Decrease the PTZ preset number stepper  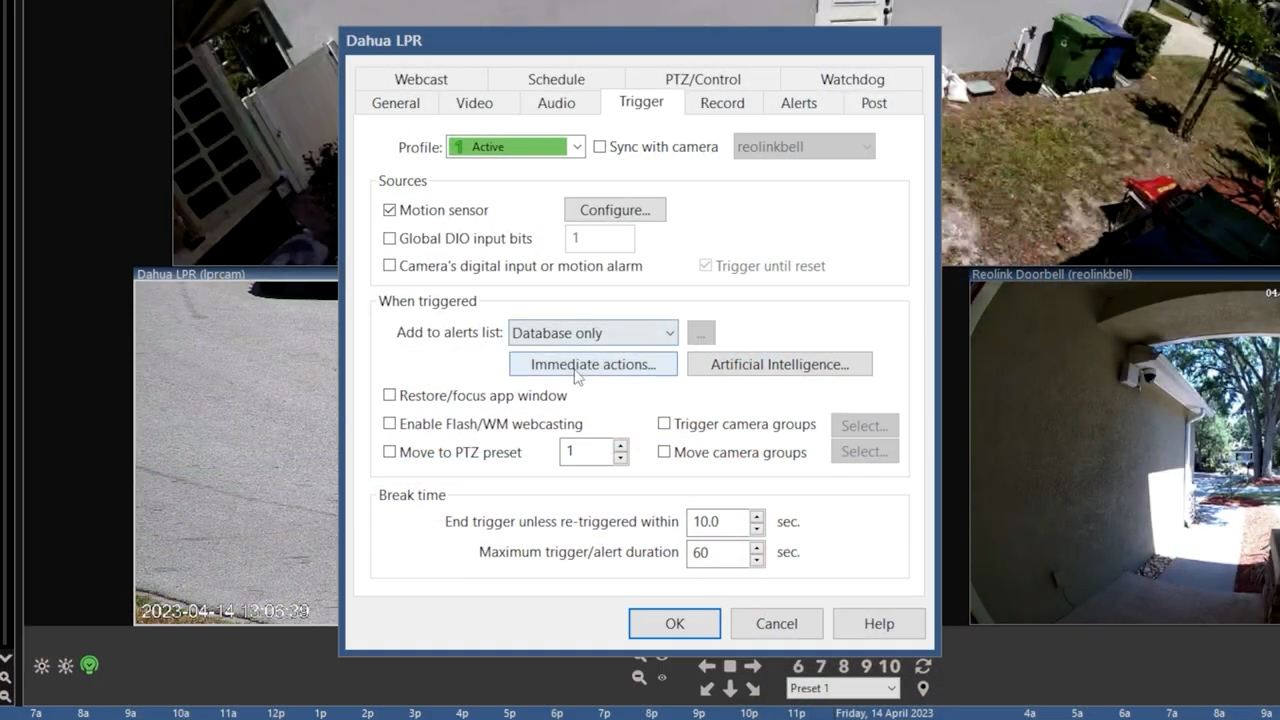(x=620, y=458)
